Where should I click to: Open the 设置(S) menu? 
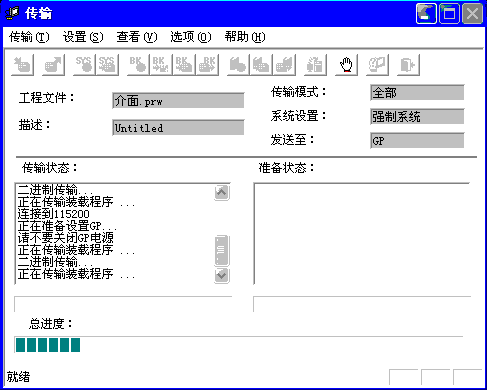click(x=83, y=37)
